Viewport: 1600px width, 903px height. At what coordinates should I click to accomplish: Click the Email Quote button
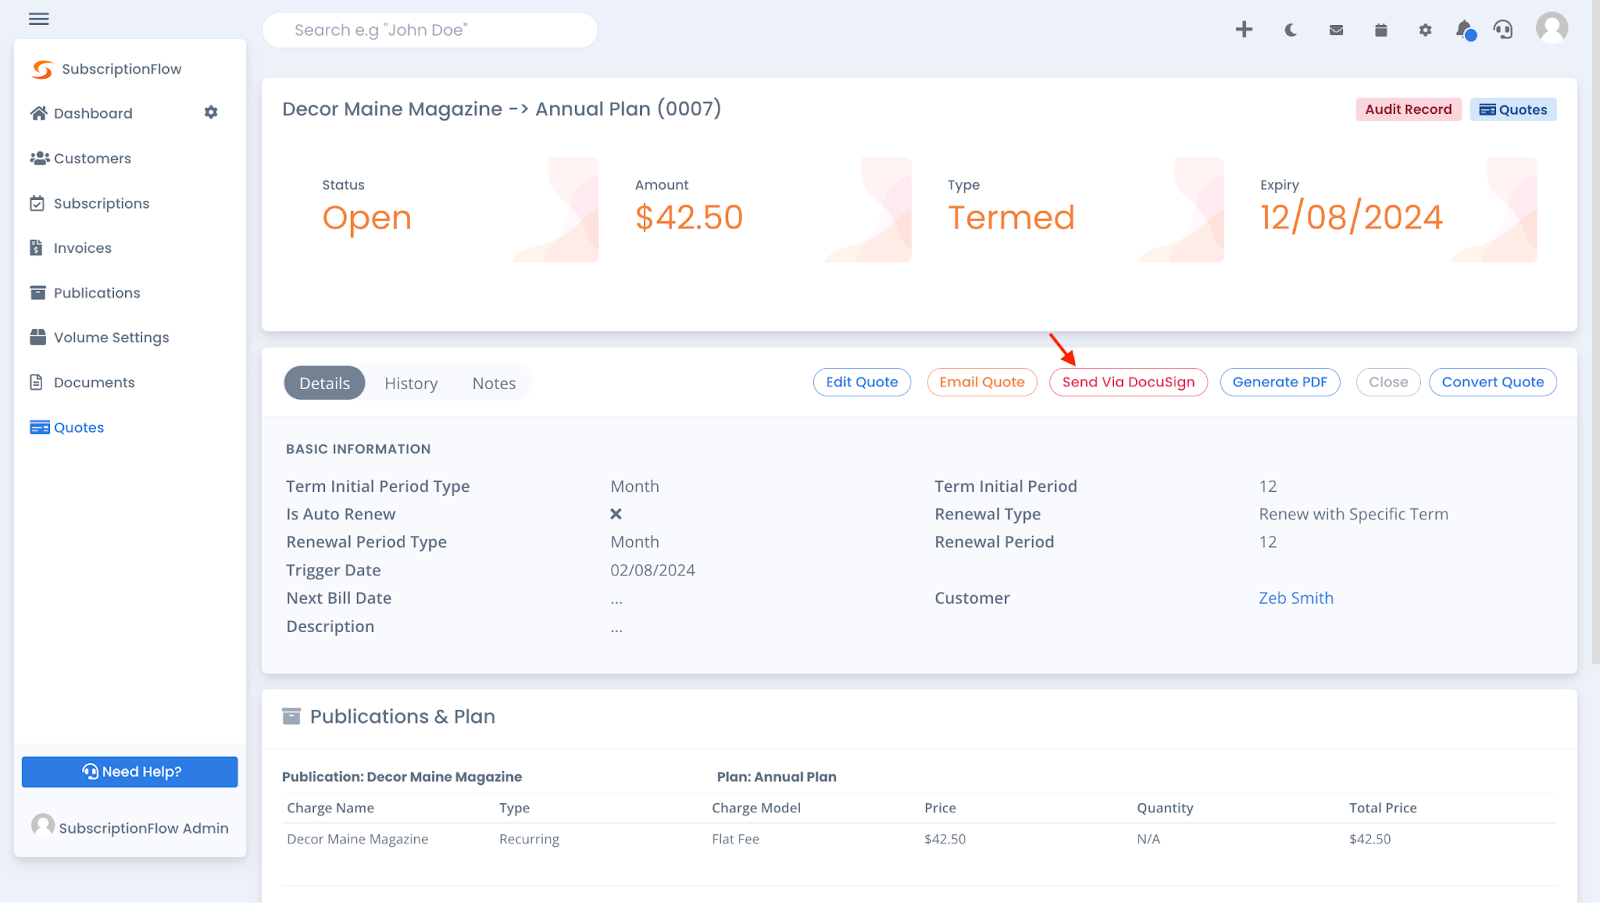coord(982,382)
